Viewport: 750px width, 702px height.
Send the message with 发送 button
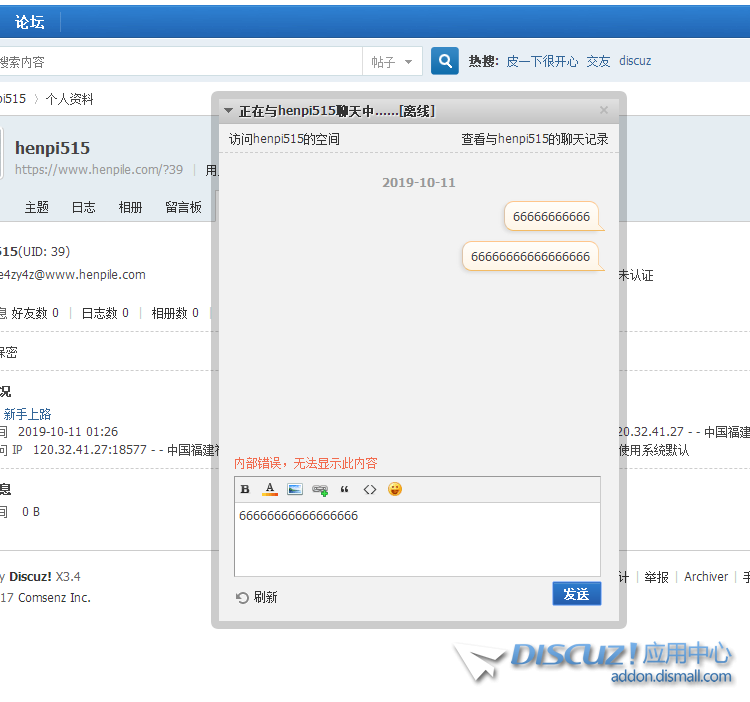coord(576,594)
